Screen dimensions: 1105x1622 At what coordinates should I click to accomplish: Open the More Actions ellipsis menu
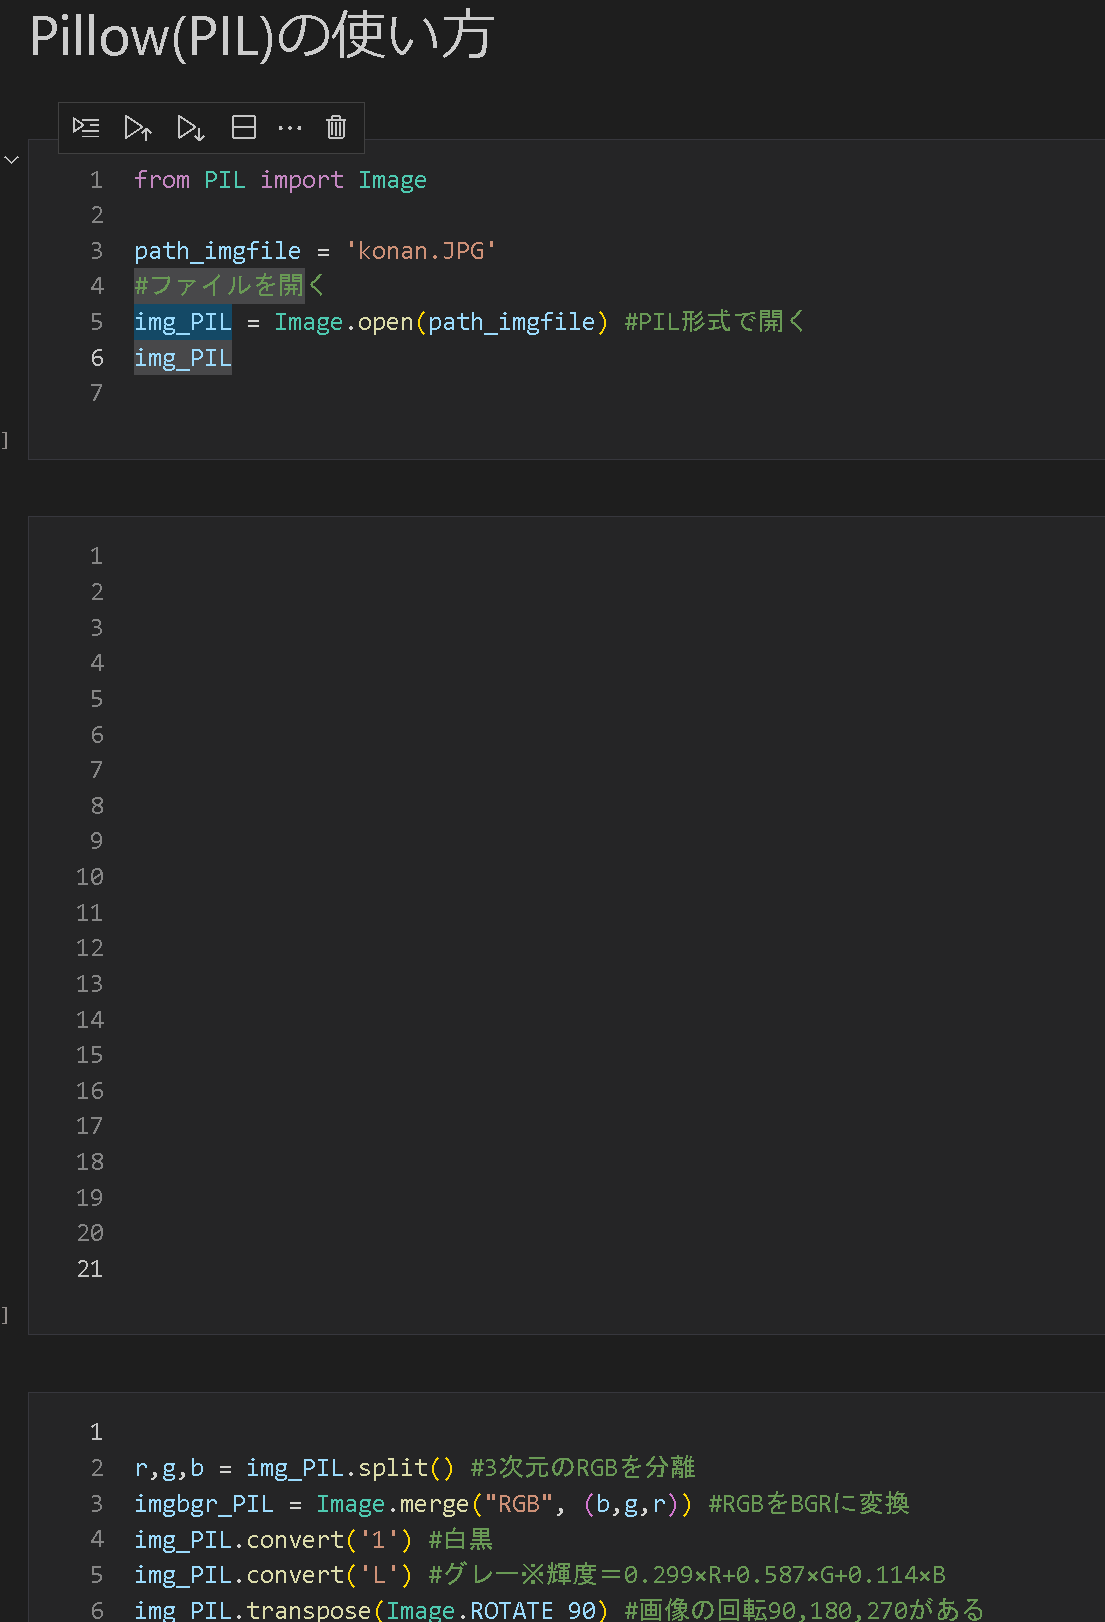click(x=290, y=127)
